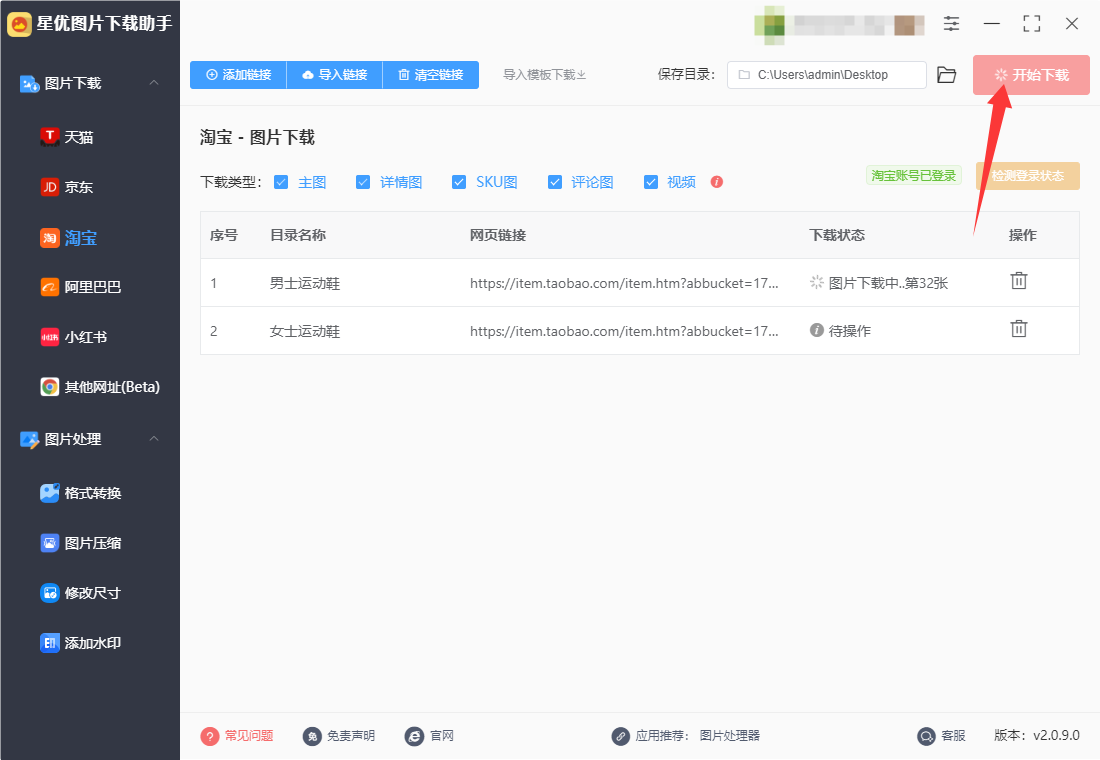The image size is (1100, 760).
Task: Open 其他网址(Beta) in the sidebar
Action: pos(100,387)
